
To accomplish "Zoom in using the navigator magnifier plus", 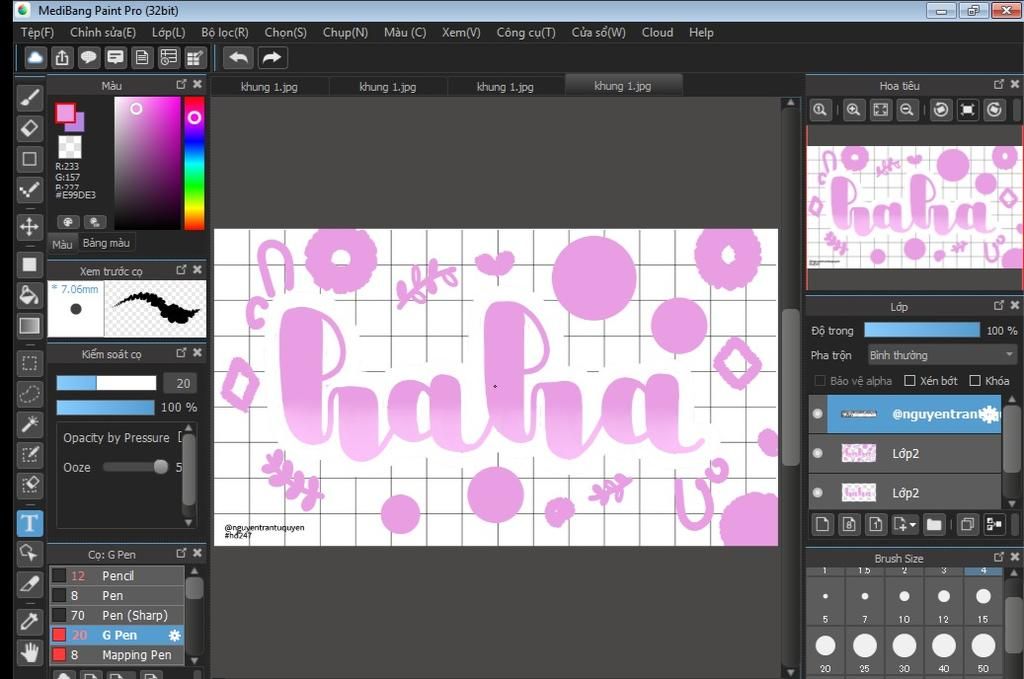I will pyautogui.click(x=853, y=110).
